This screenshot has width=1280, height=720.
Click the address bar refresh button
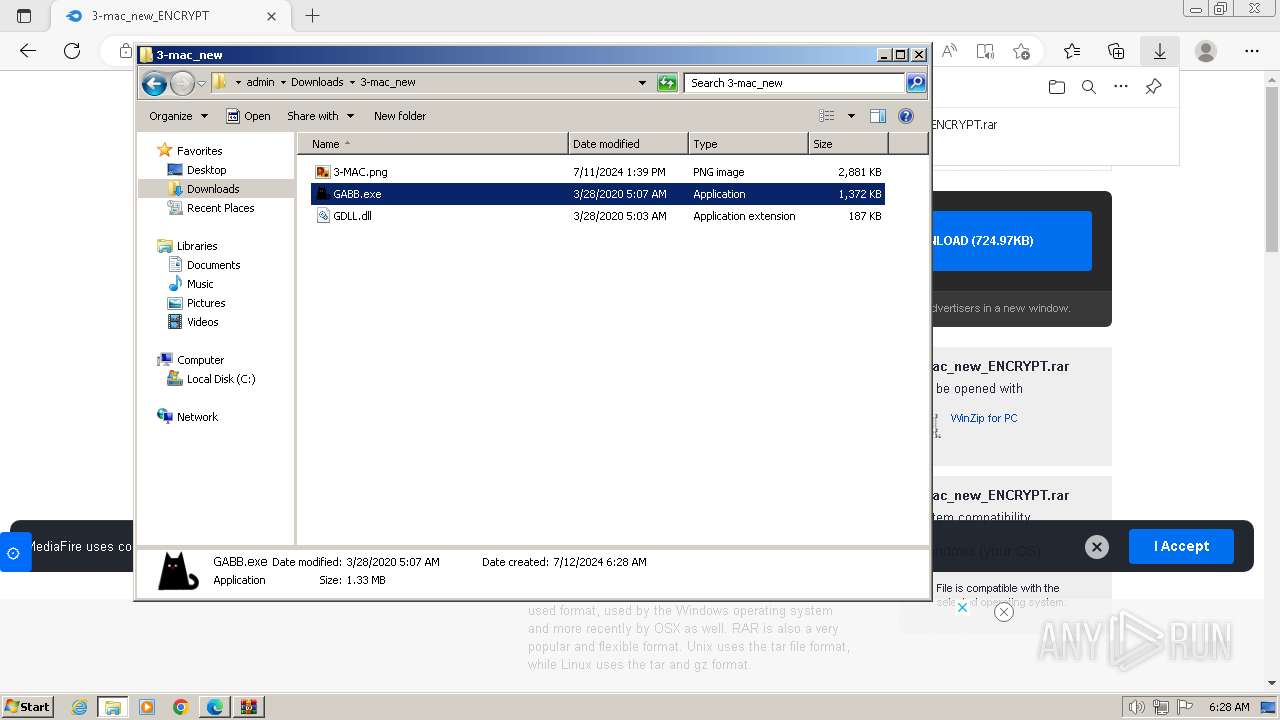click(x=667, y=83)
